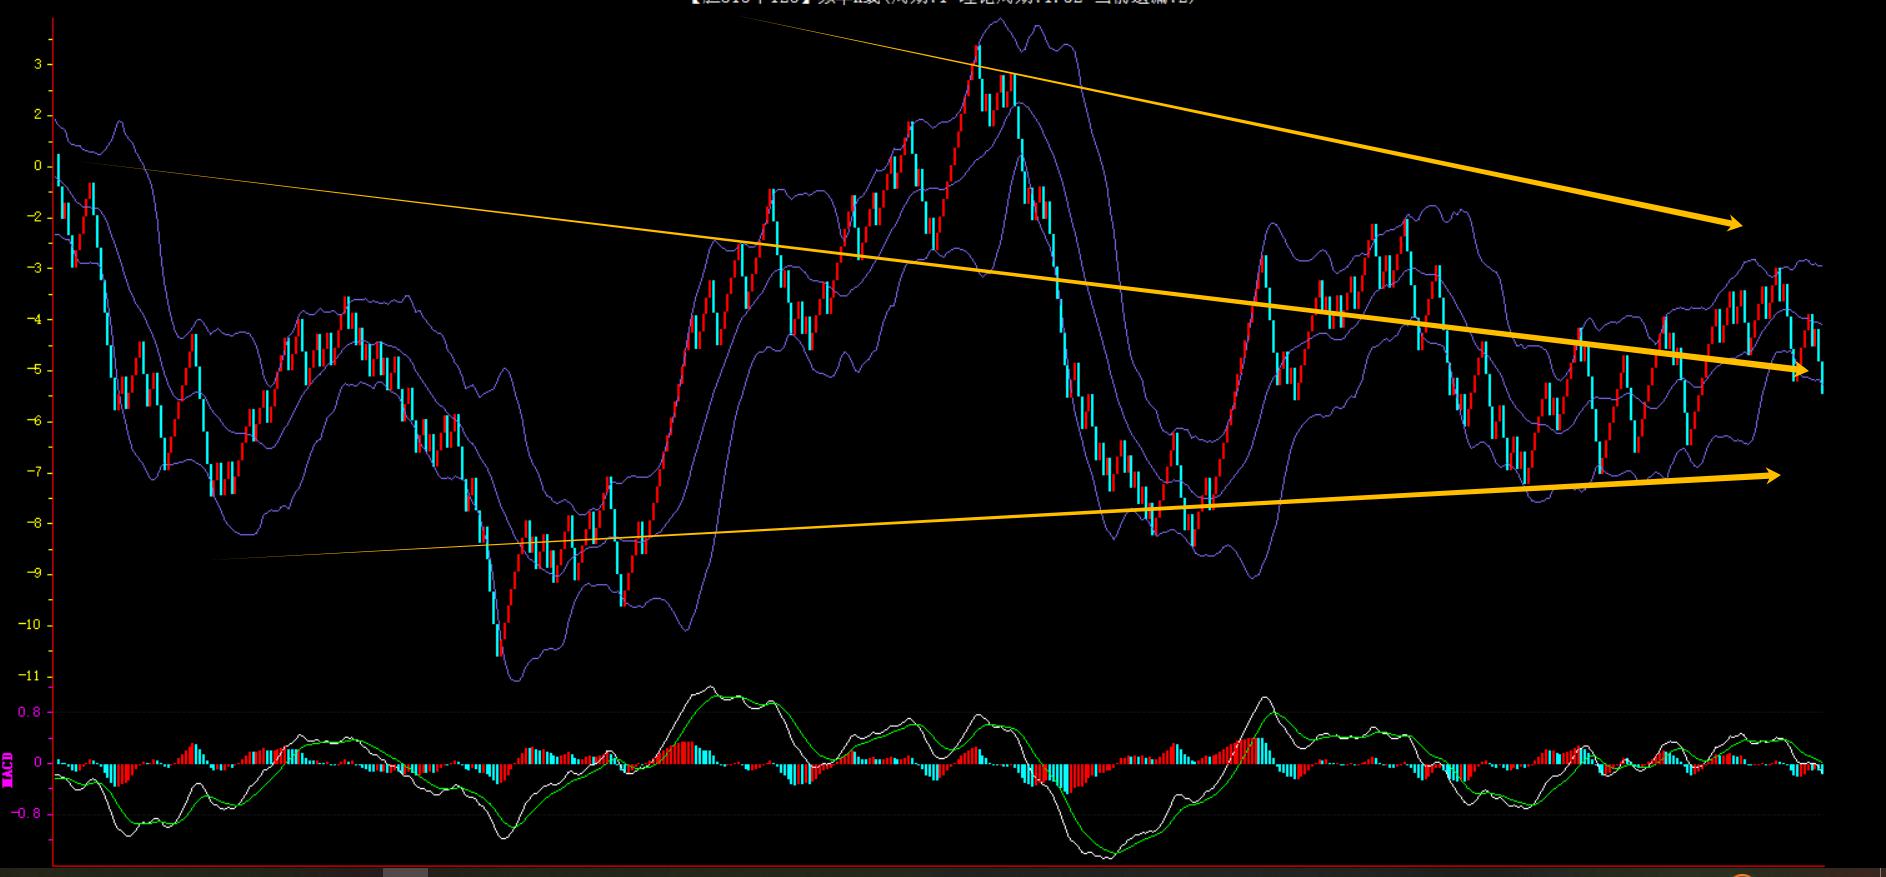Click the highest peak of the white MACD line
Viewport: 1886px width, 877px height.
(x=710, y=687)
